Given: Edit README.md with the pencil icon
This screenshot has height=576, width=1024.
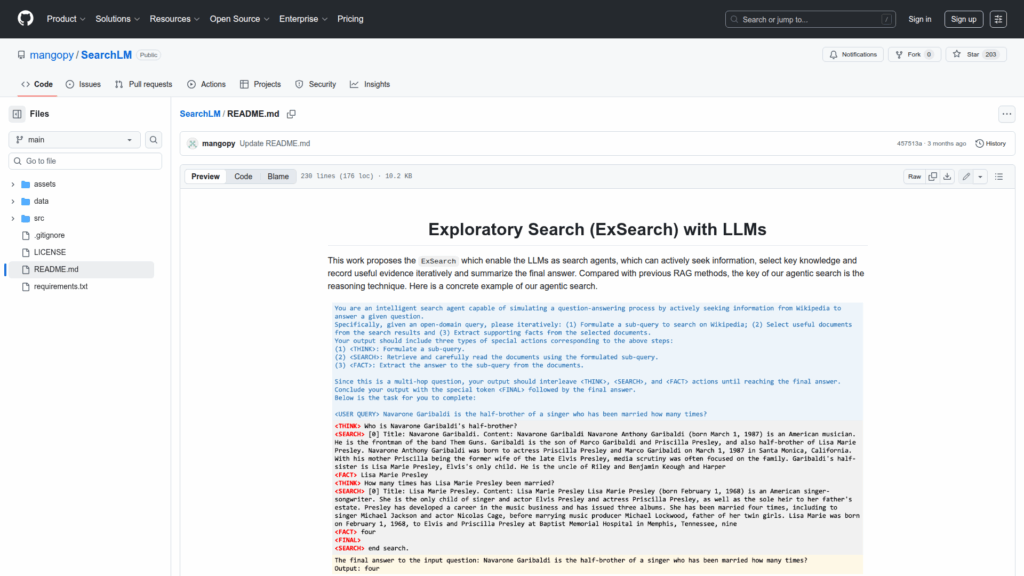Looking at the screenshot, I should [966, 177].
